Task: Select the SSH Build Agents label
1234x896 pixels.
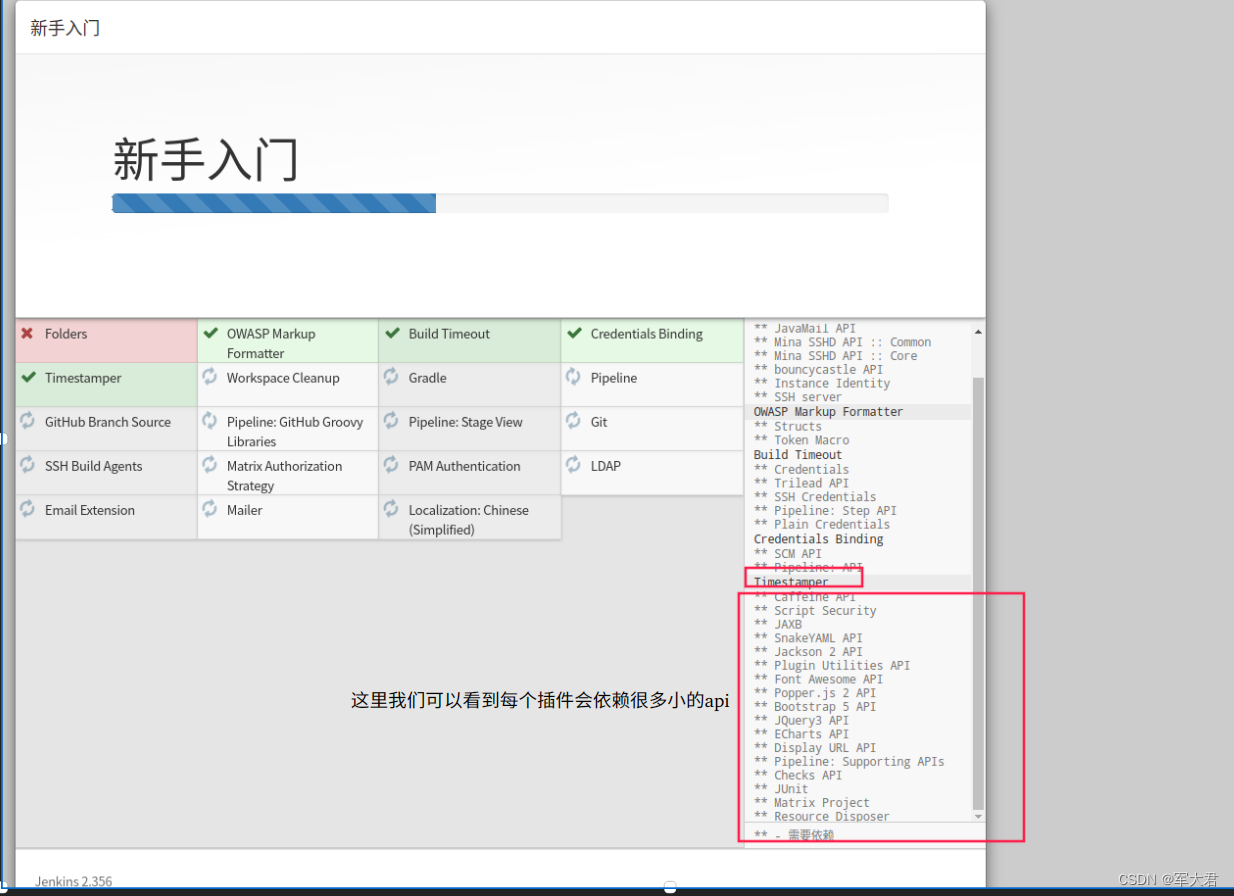Action: pos(94,466)
